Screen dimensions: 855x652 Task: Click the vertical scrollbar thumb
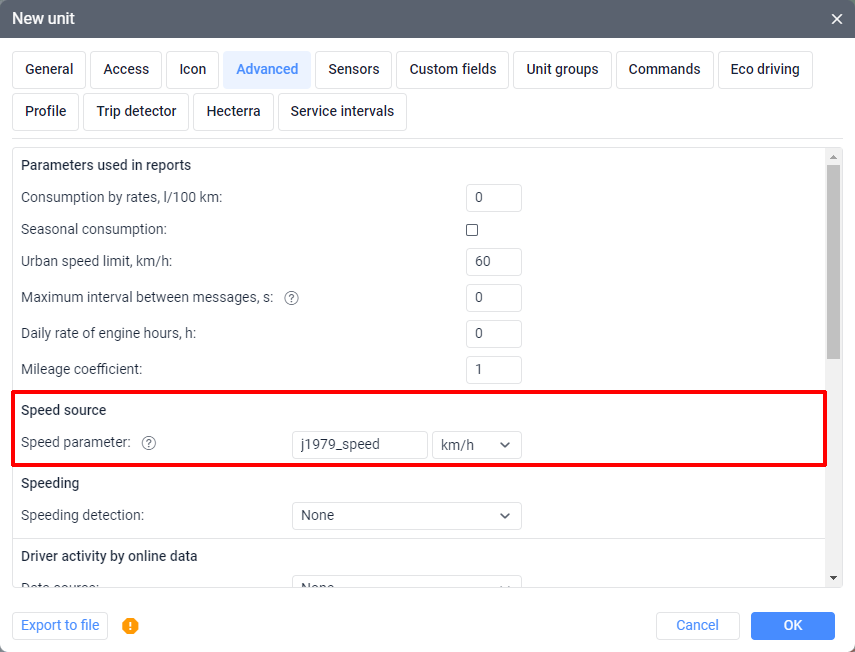point(833,260)
